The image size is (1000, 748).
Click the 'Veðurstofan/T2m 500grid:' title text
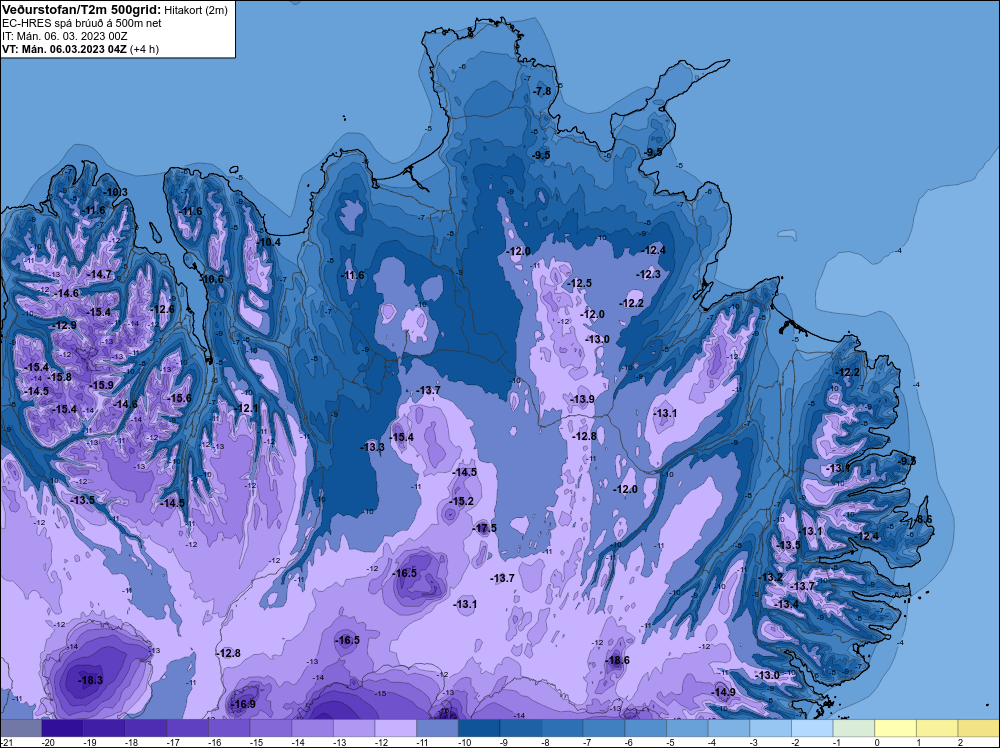pyautogui.click(x=82, y=10)
